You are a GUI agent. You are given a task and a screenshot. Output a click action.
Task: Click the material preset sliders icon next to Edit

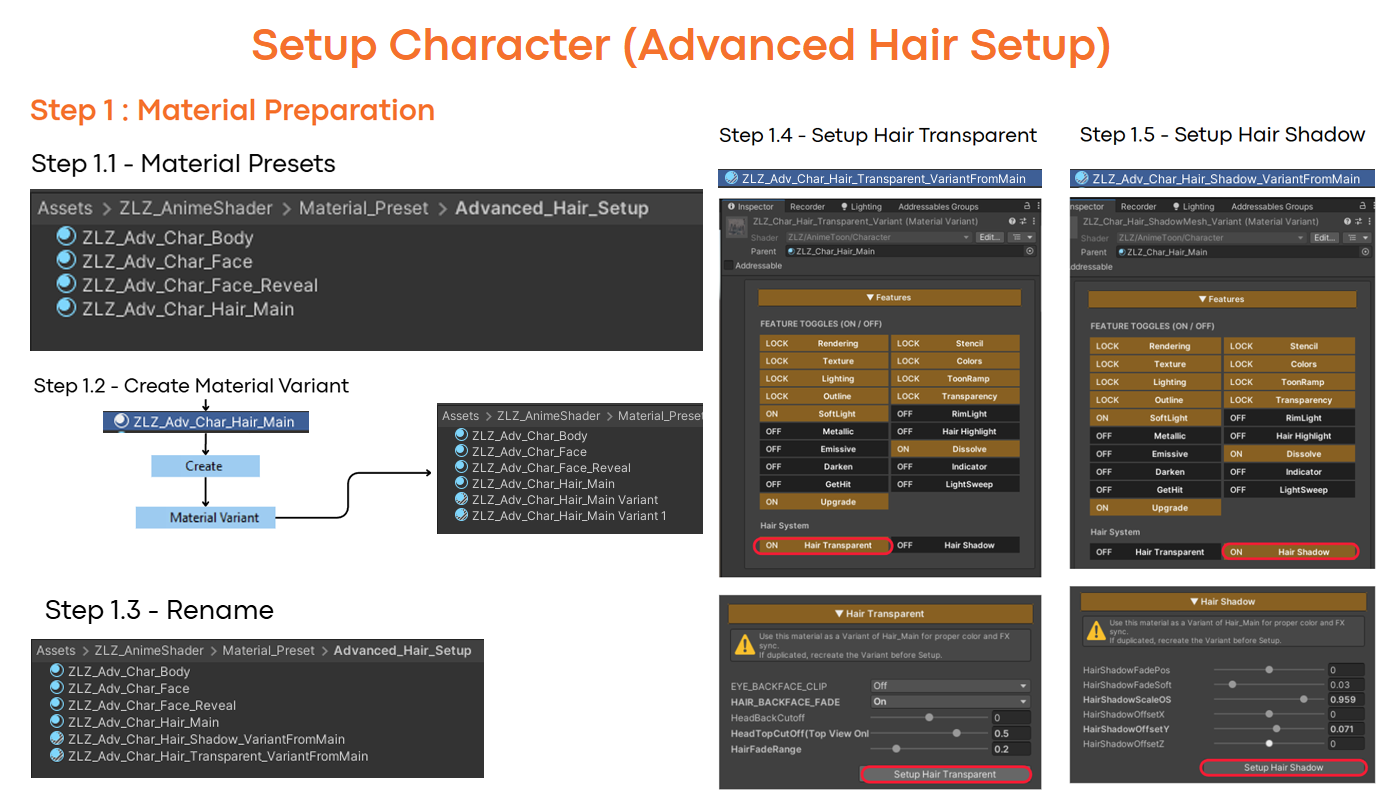(1018, 237)
